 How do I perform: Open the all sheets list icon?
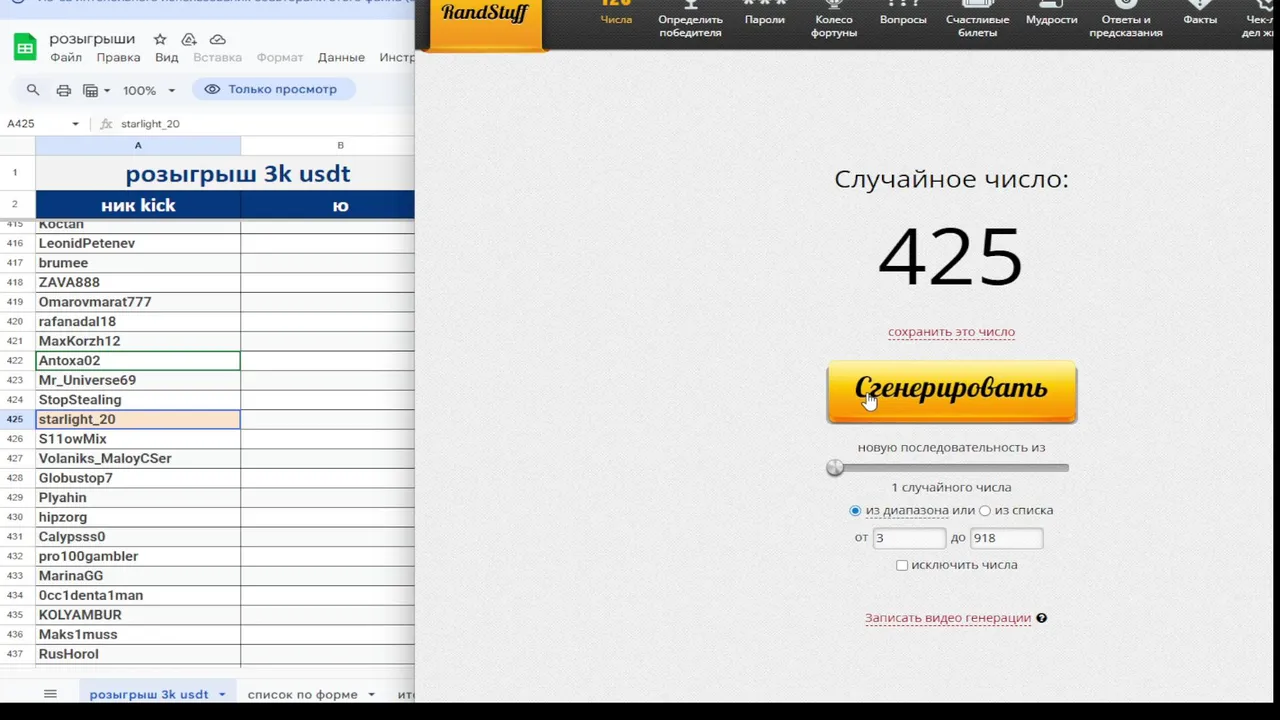50,694
